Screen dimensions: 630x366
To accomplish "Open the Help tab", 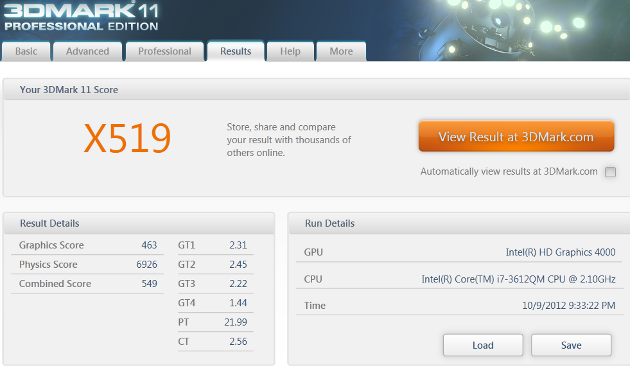I will click(x=290, y=51).
